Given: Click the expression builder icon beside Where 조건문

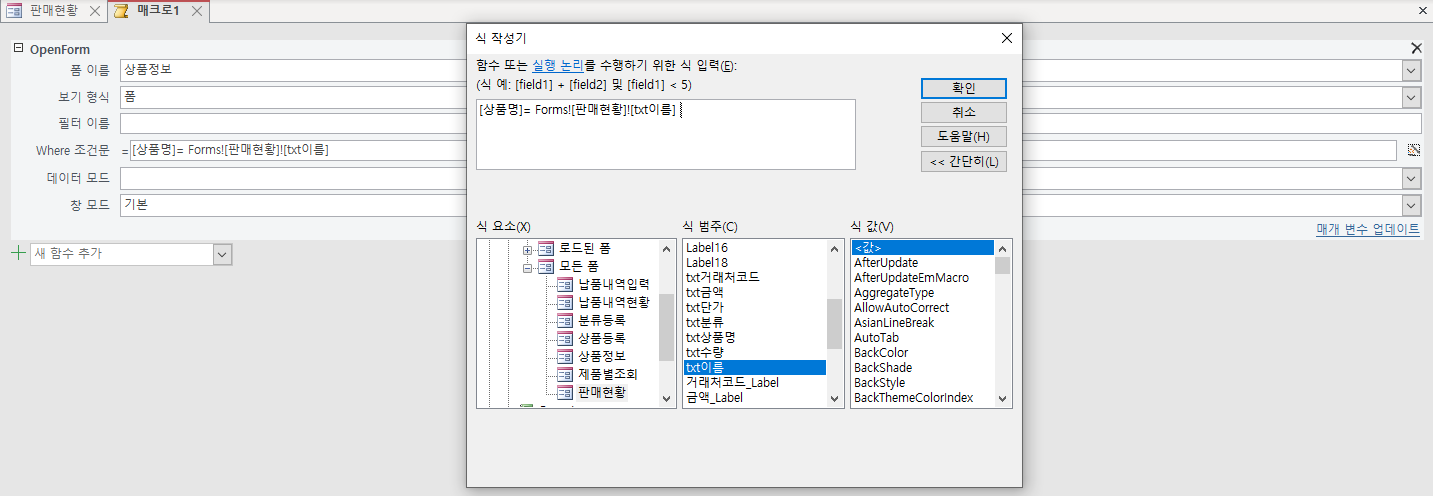Looking at the screenshot, I should point(1413,150).
